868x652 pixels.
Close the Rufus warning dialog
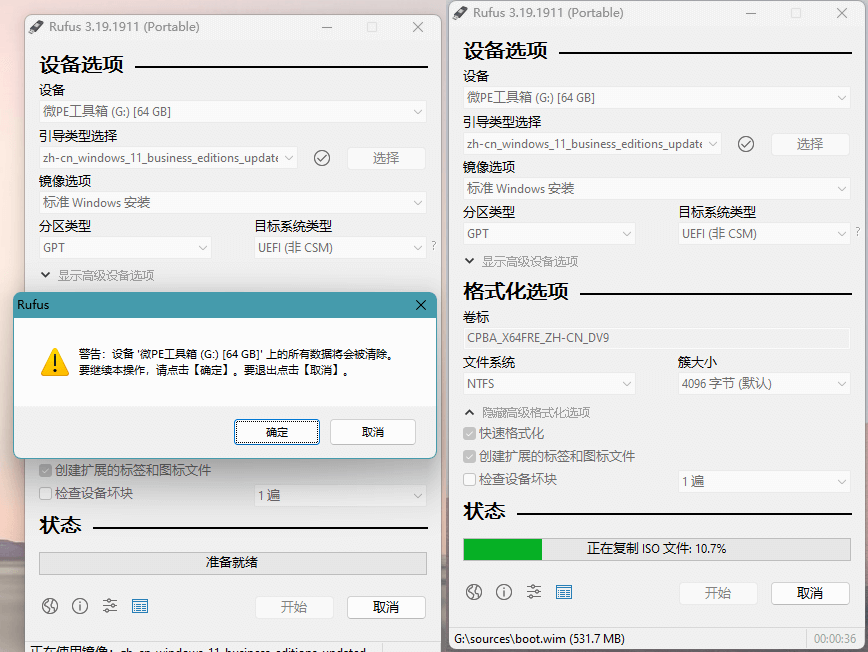point(421,305)
